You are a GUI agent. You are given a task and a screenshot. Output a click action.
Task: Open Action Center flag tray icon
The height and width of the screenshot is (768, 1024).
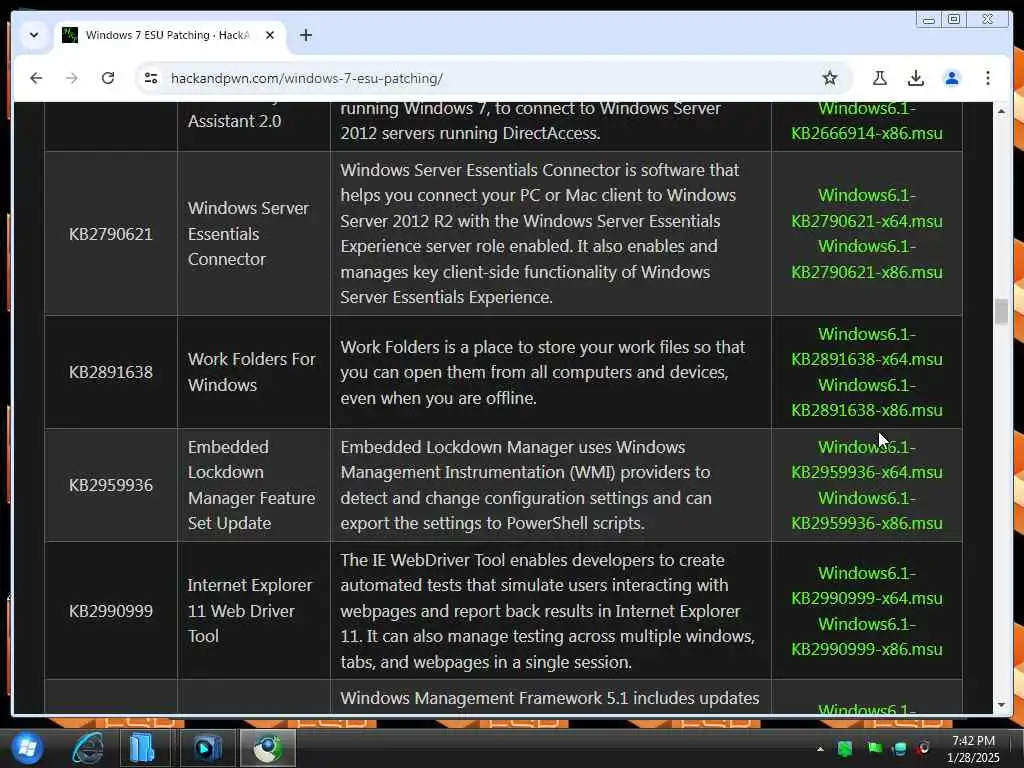(x=874, y=748)
